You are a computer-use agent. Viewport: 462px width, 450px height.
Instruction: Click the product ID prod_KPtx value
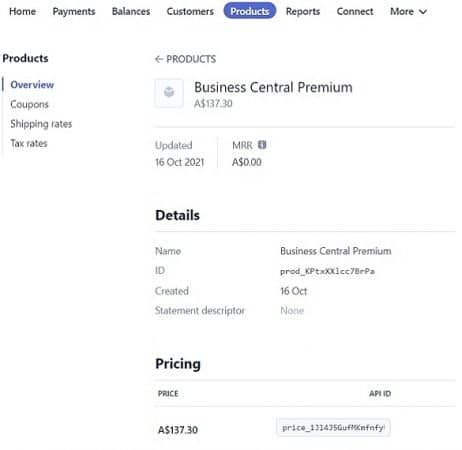click(x=327, y=271)
